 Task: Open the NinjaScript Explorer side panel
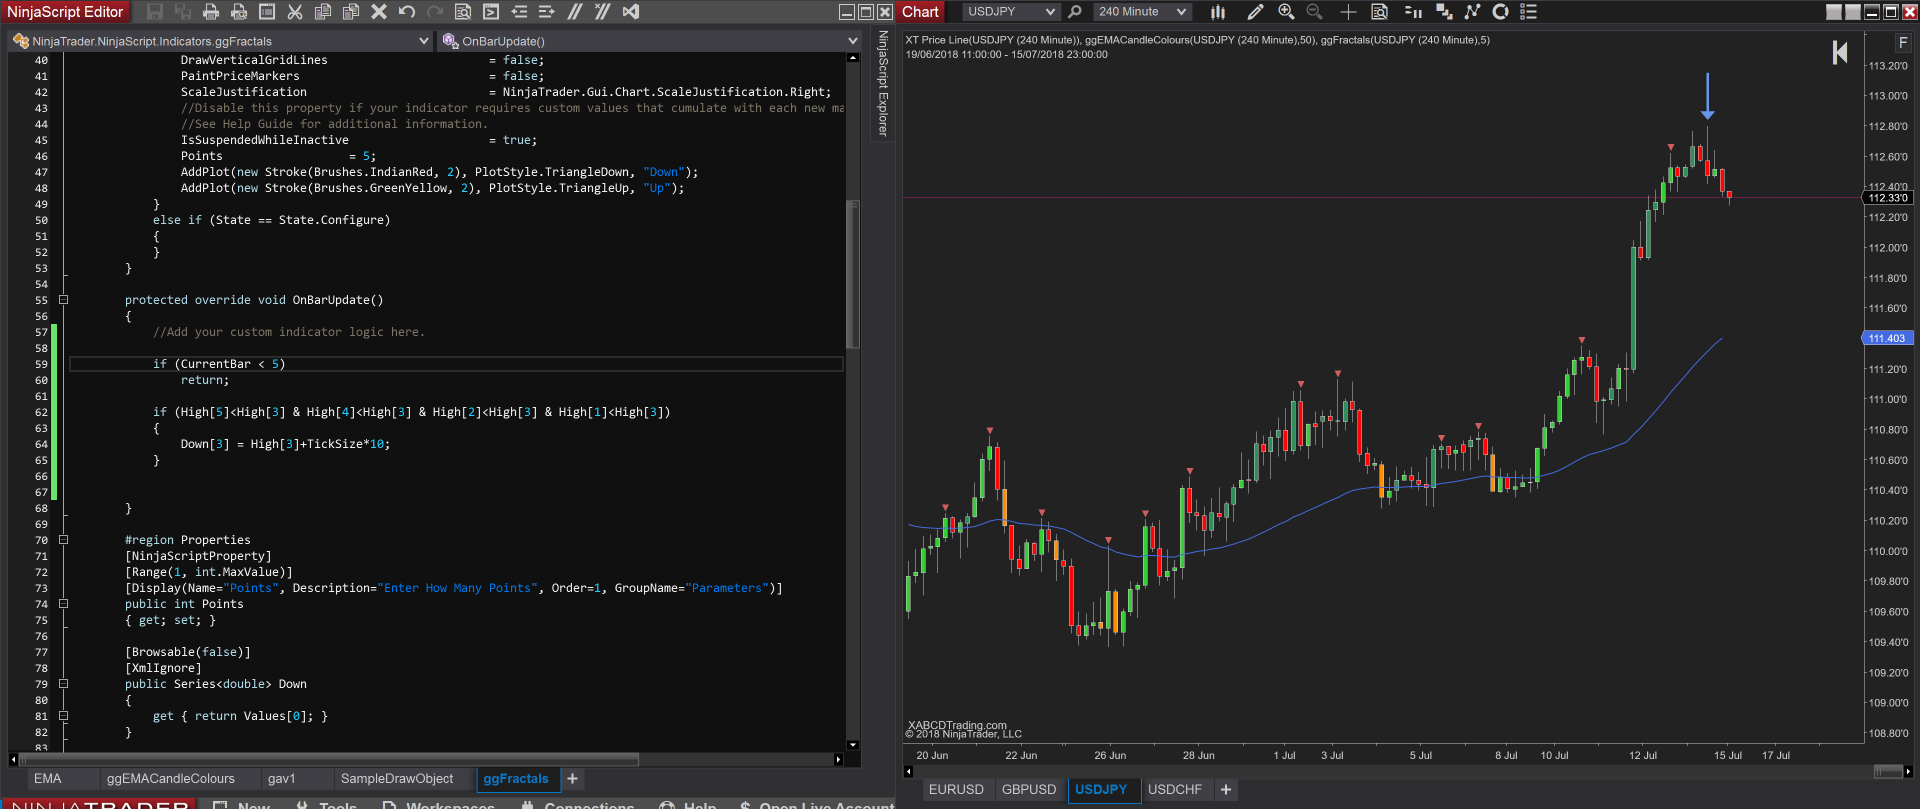point(883,84)
